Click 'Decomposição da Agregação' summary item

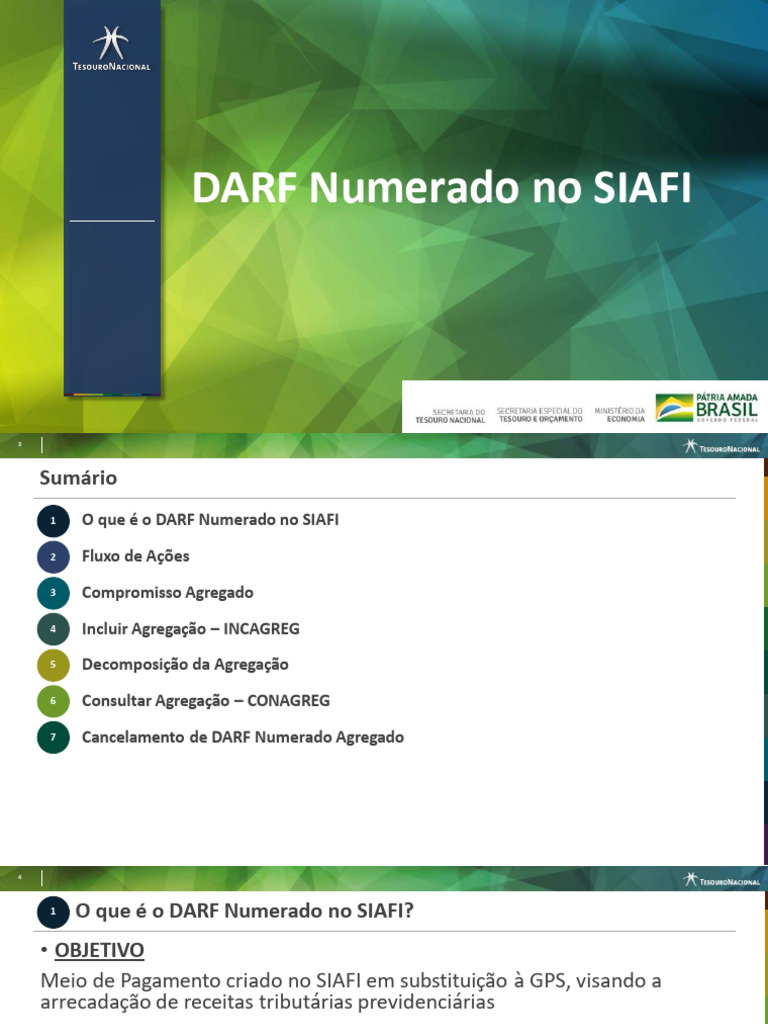[185, 665]
